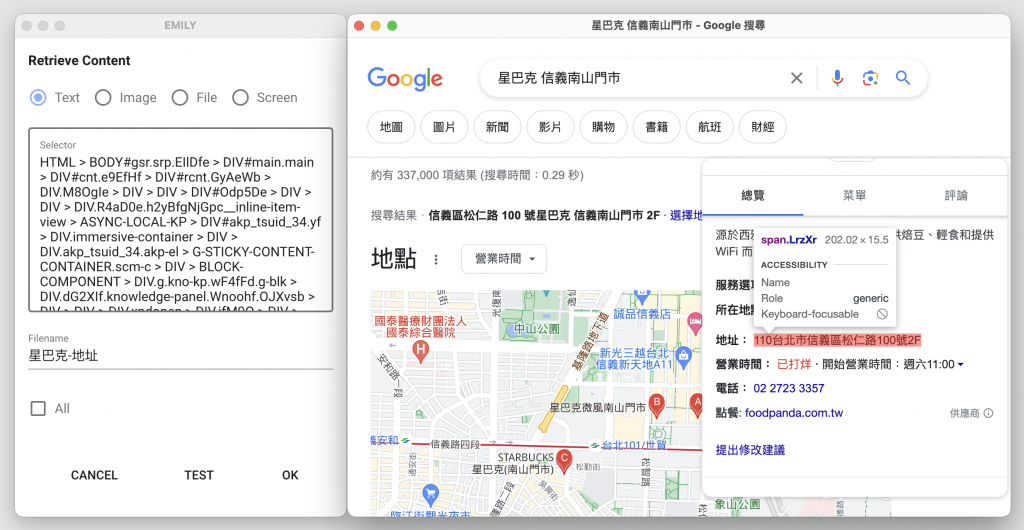Open the 航班 filter chip
The image size is (1024, 530).
[x=709, y=127]
